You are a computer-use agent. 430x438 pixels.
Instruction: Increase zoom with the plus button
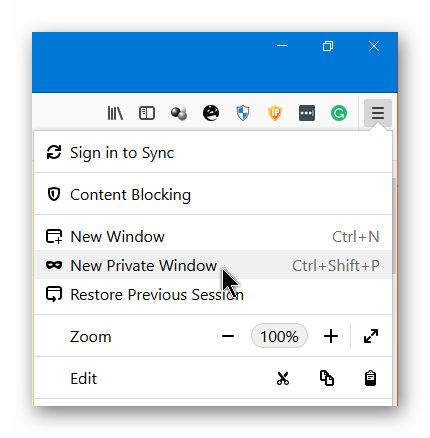[331, 336]
